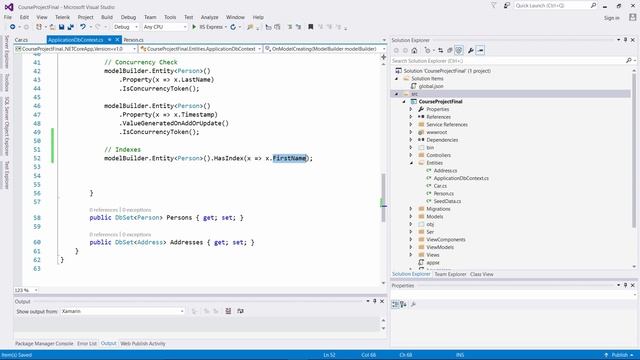Click the Undo toolbar icon
Viewport: 640px width, 360px height.
[x=83, y=27]
